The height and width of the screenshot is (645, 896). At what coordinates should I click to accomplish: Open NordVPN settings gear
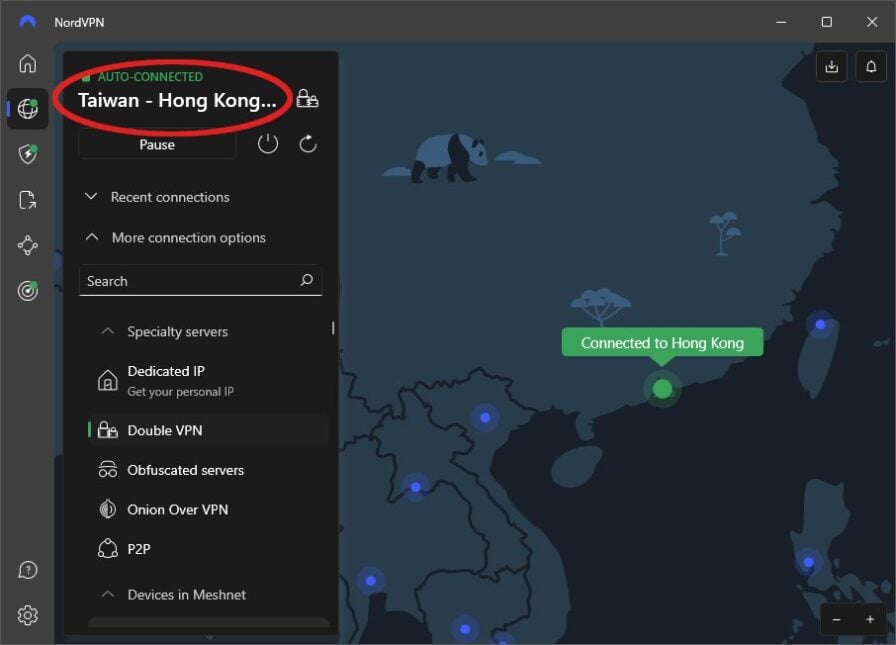click(27, 615)
